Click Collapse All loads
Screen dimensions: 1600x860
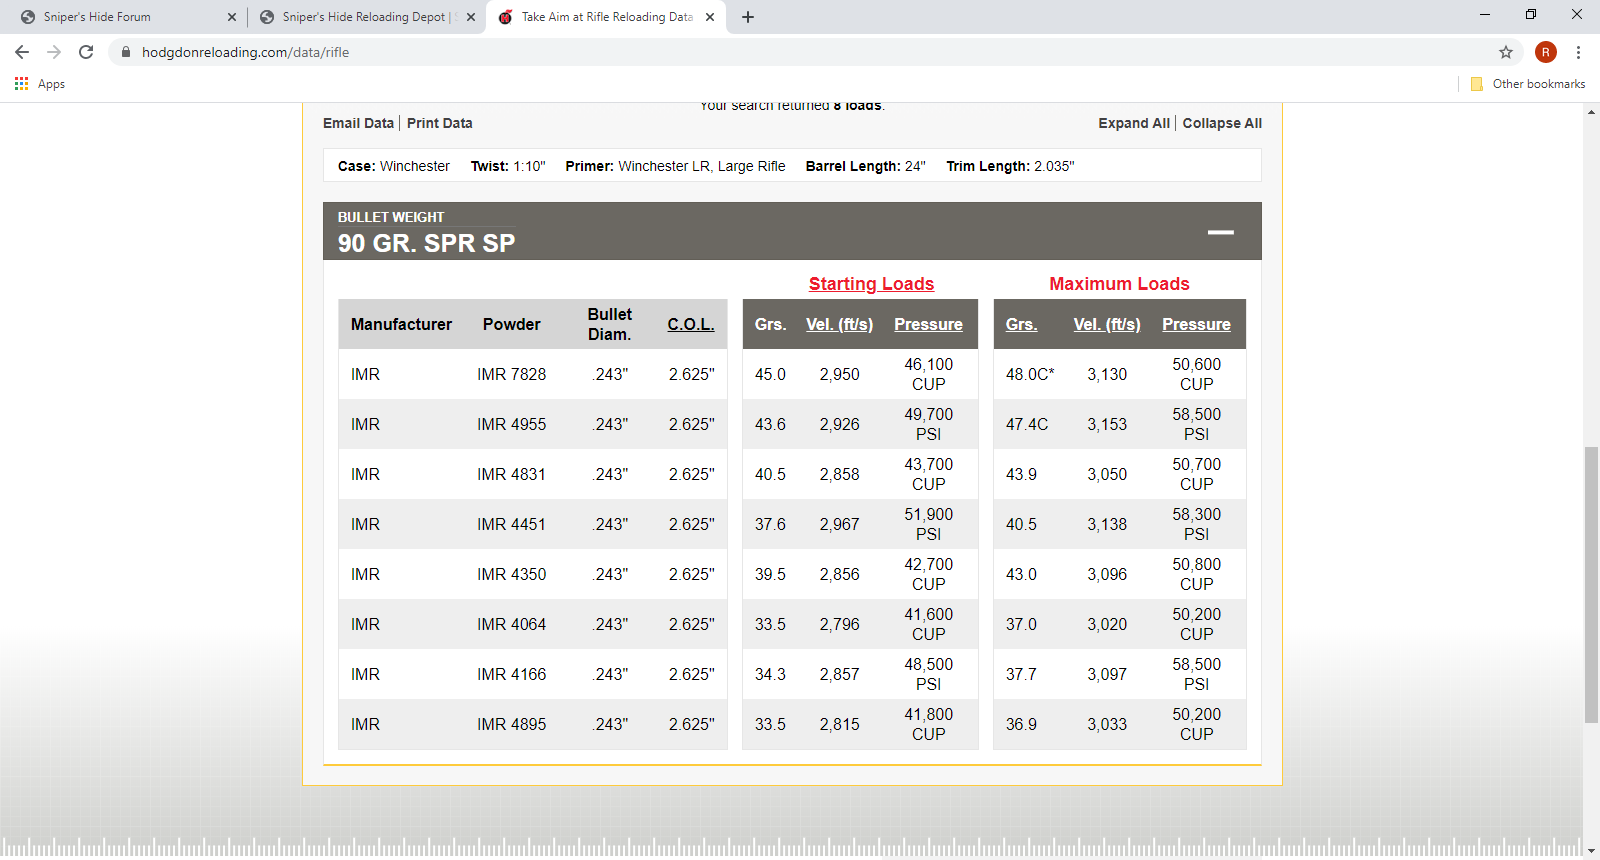coord(1222,123)
